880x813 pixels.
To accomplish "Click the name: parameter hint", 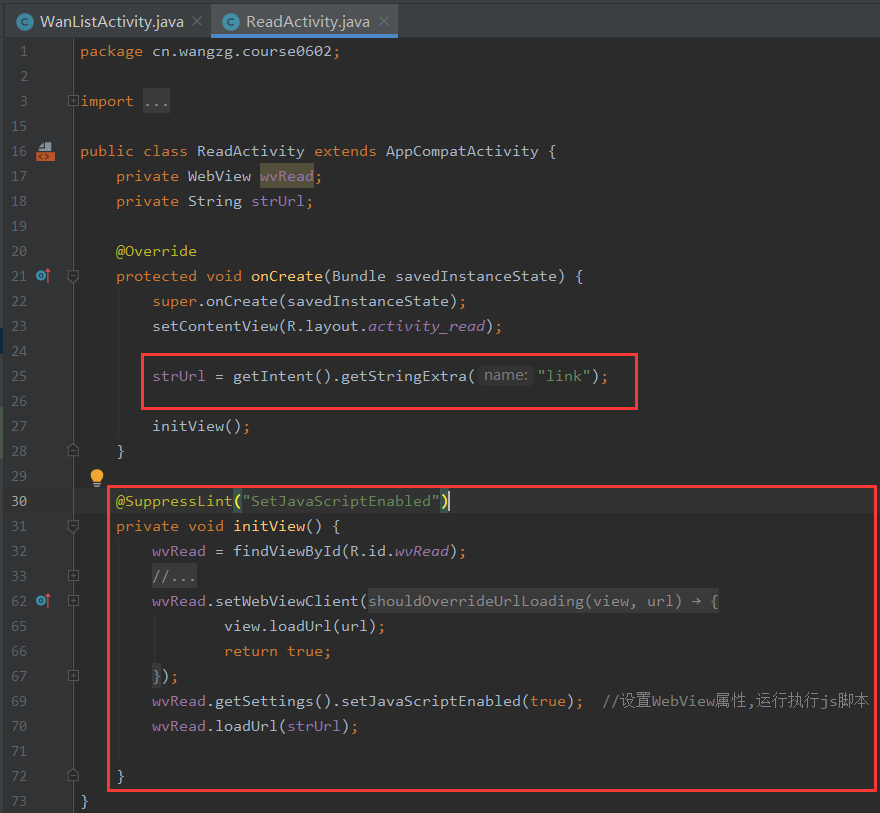I will tap(506, 375).
